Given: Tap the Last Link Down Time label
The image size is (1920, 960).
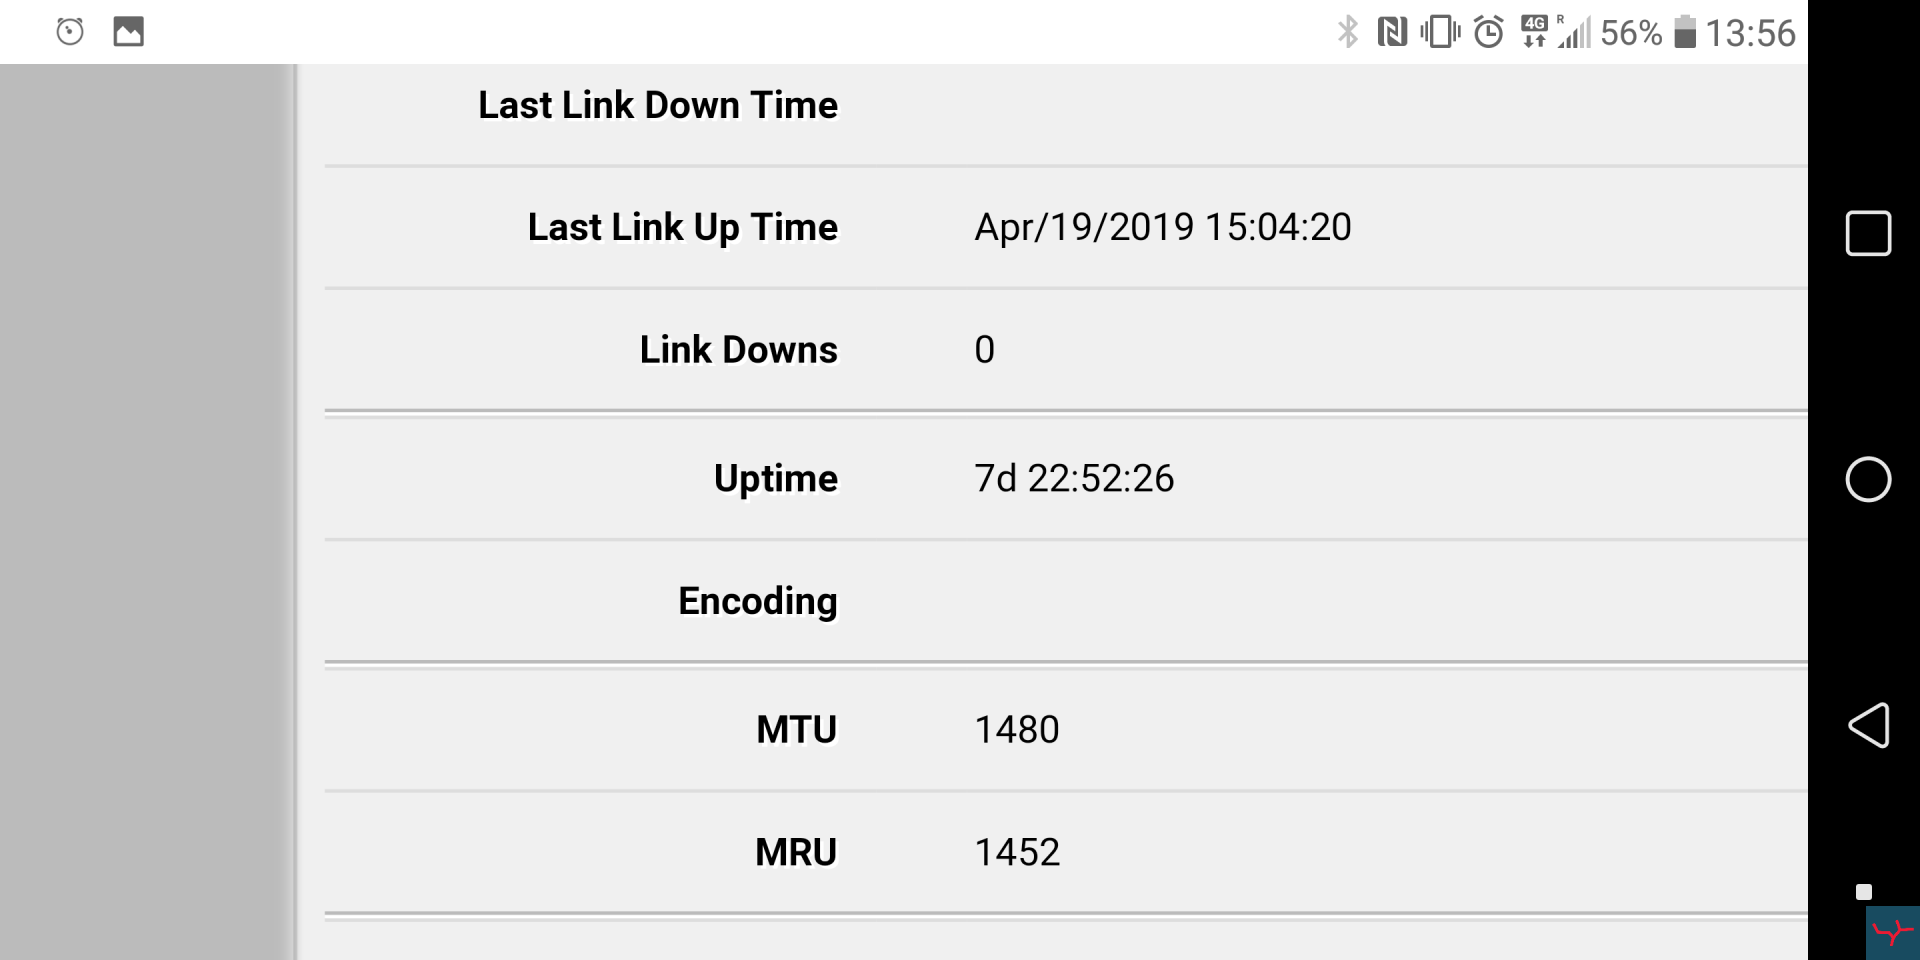Looking at the screenshot, I should [658, 105].
